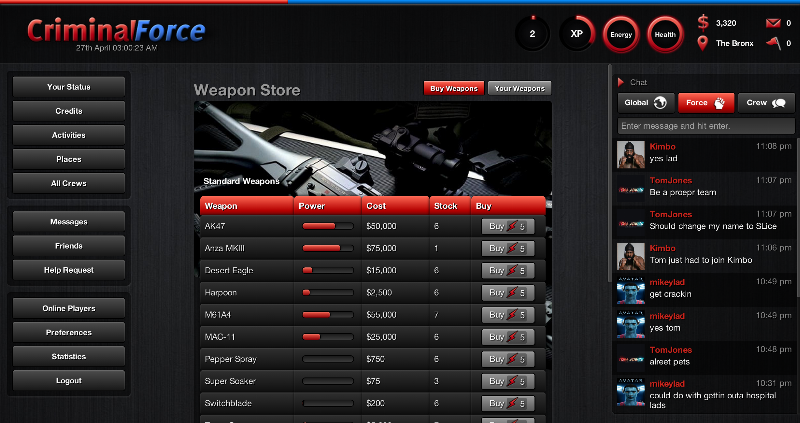The width and height of the screenshot is (800, 423).
Task: Buy the M61A4
Action: [x=508, y=315]
